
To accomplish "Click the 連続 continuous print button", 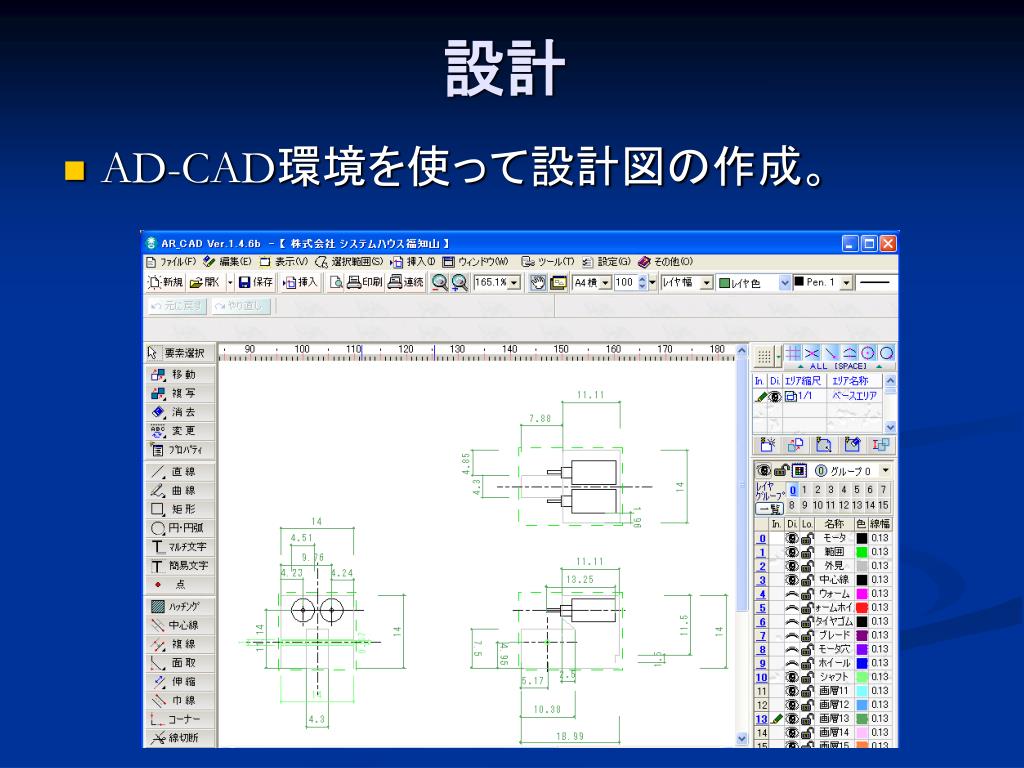I will pos(406,283).
